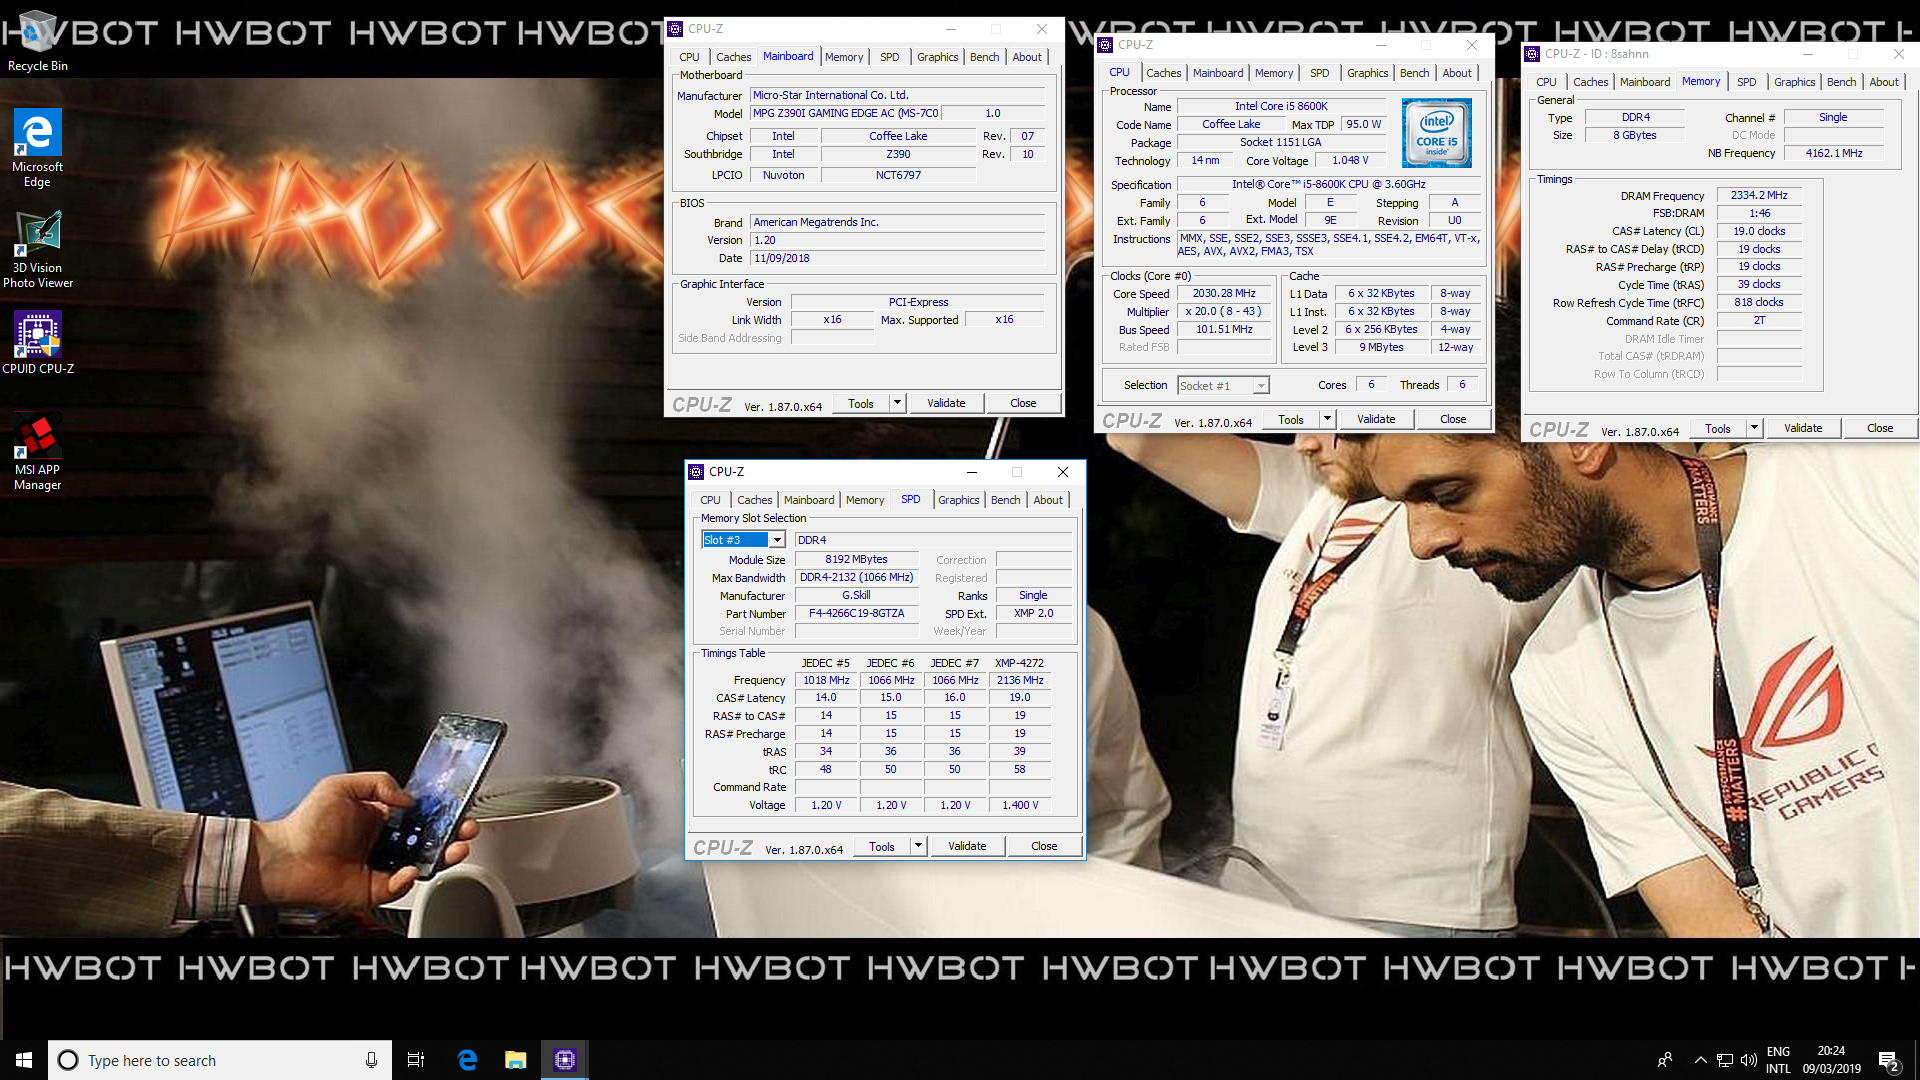1920x1080 pixels.
Task: Click the CPU-Z processor window title icon
Action: (1106, 45)
